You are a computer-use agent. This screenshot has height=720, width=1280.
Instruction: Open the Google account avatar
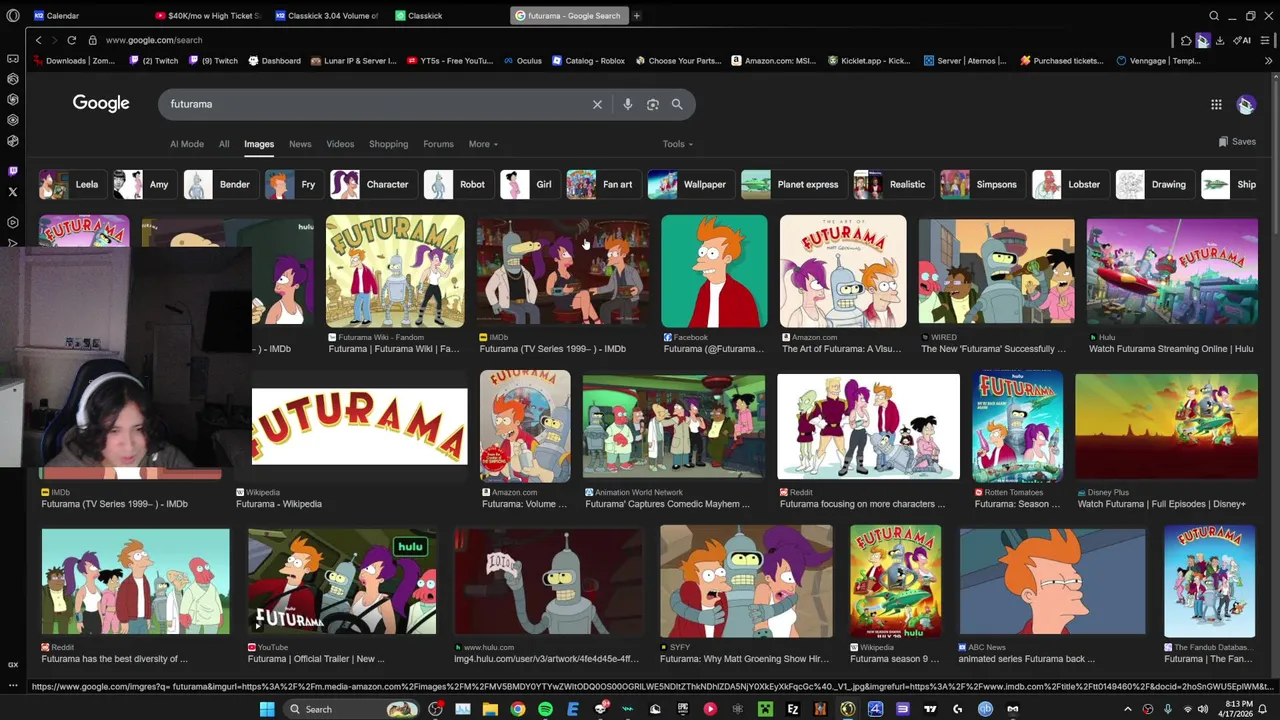point(1246,104)
